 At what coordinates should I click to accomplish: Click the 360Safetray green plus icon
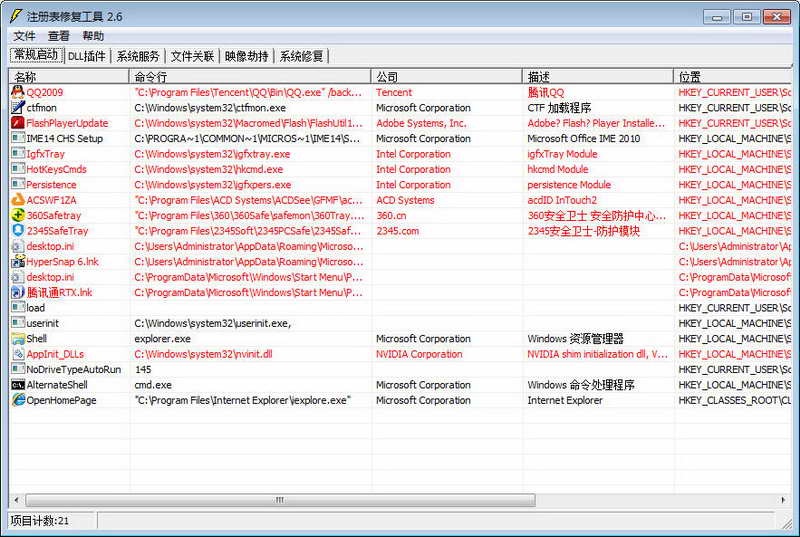(x=18, y=215)
